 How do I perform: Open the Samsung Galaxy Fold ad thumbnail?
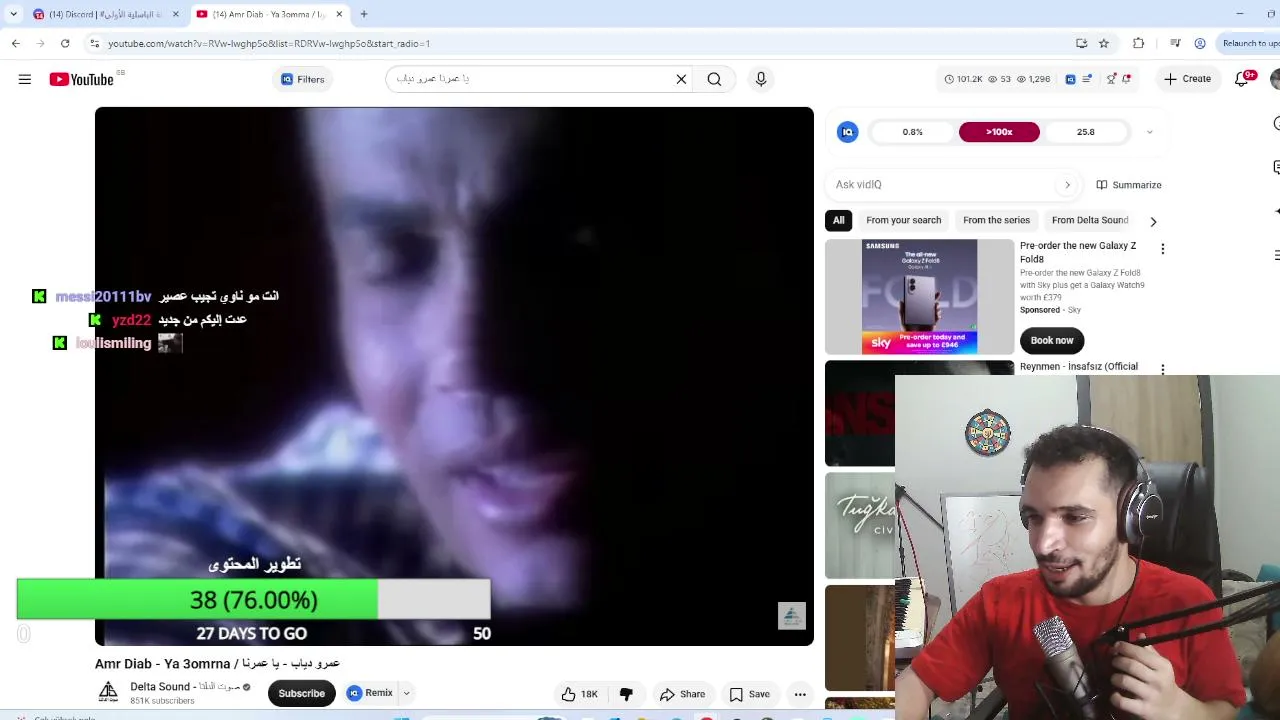coord(919,297)
